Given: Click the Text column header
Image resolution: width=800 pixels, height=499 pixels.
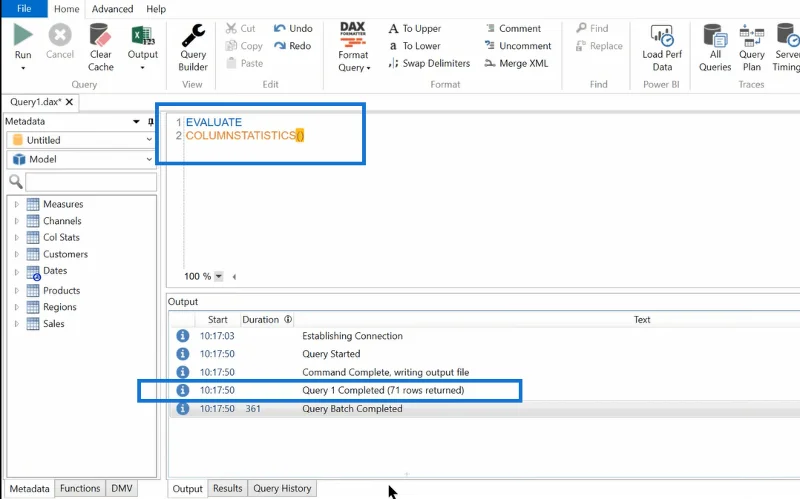Looking at the screenshot, I should click(x=642, y=319).
